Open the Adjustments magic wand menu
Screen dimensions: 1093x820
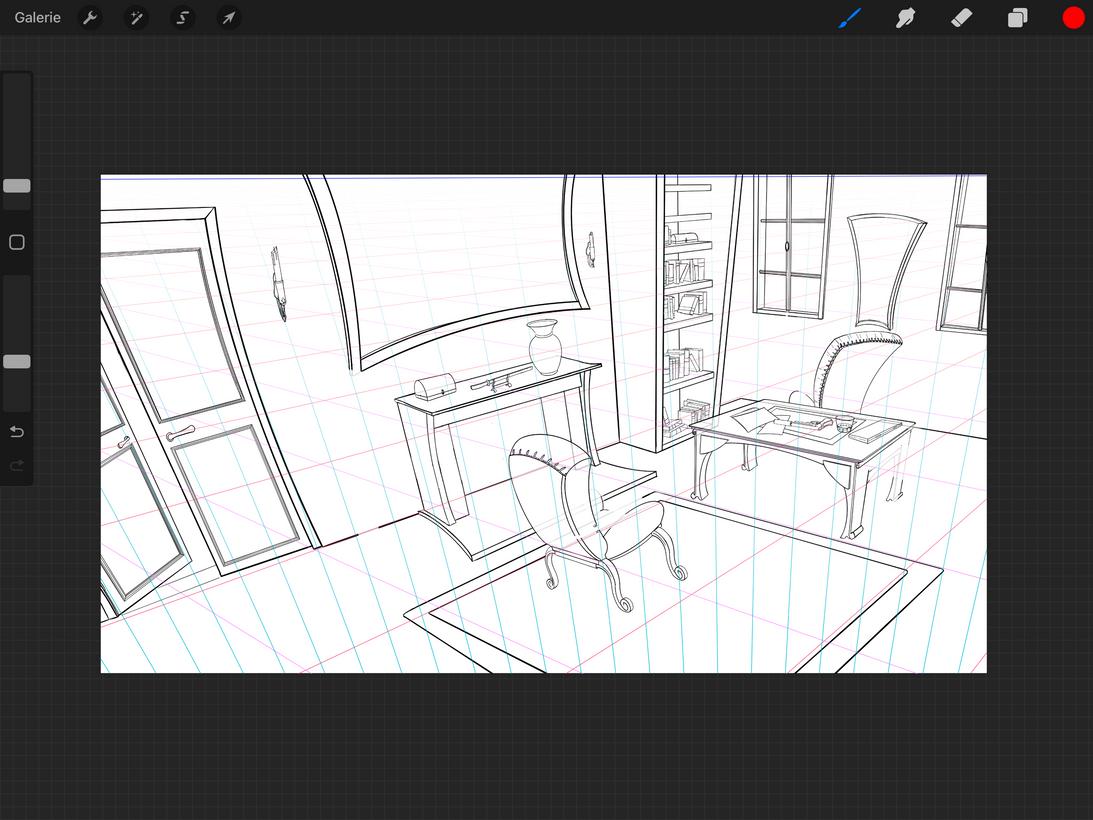tap(137, 17)
